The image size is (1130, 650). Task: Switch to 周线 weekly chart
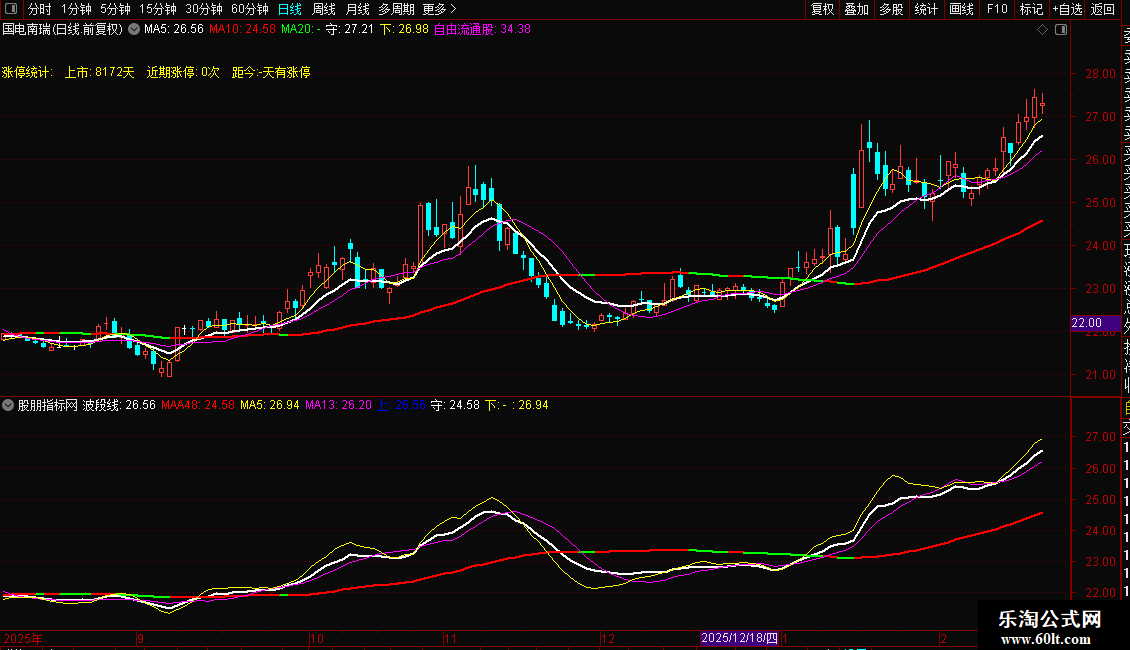point(324,9)
